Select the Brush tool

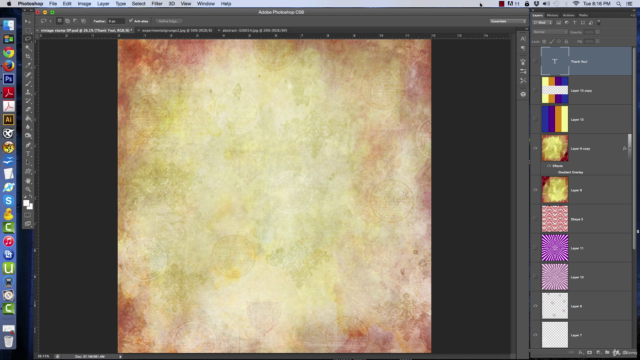click(28, 83)
